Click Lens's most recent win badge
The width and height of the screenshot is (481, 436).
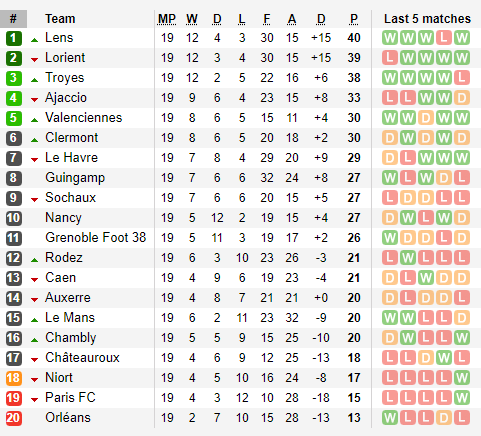(462, 38)
